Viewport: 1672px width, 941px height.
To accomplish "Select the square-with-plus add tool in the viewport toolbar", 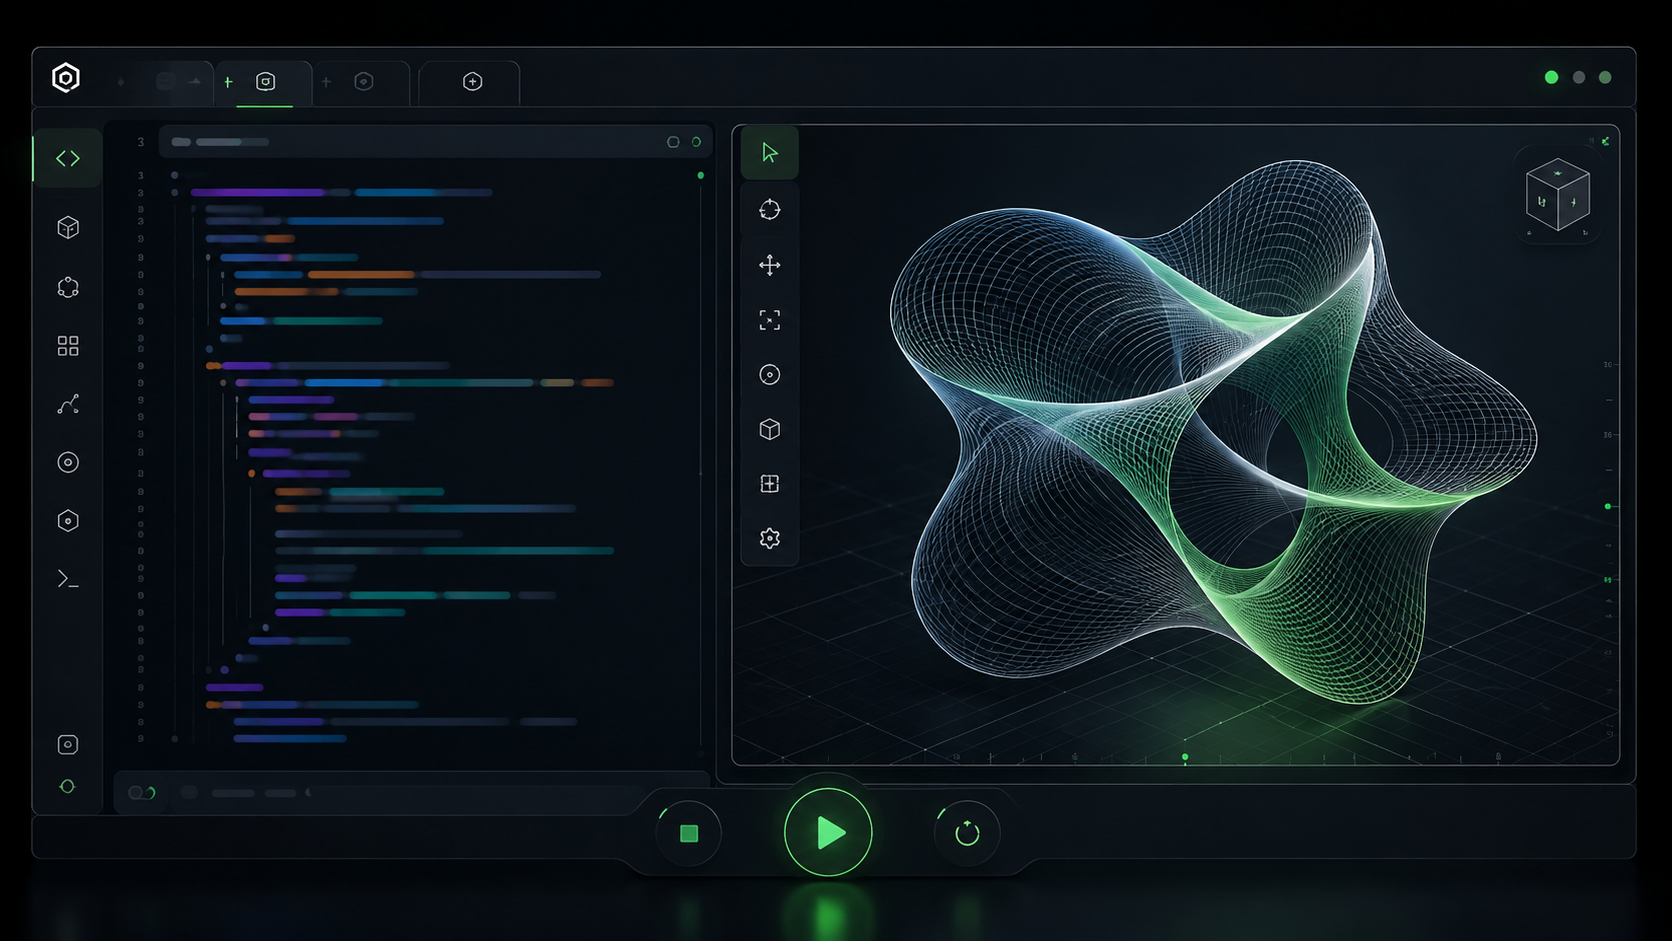I will tap(769, 484).
